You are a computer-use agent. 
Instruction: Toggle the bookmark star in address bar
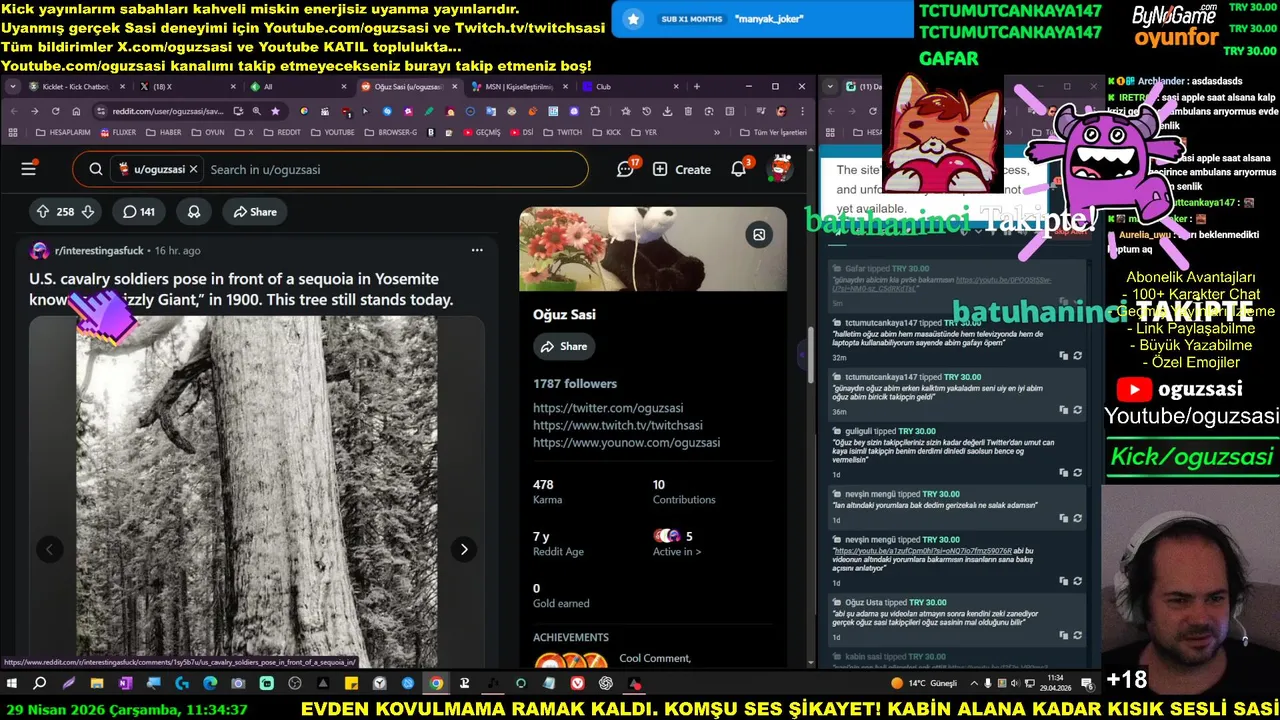click(x=275, y=111)
